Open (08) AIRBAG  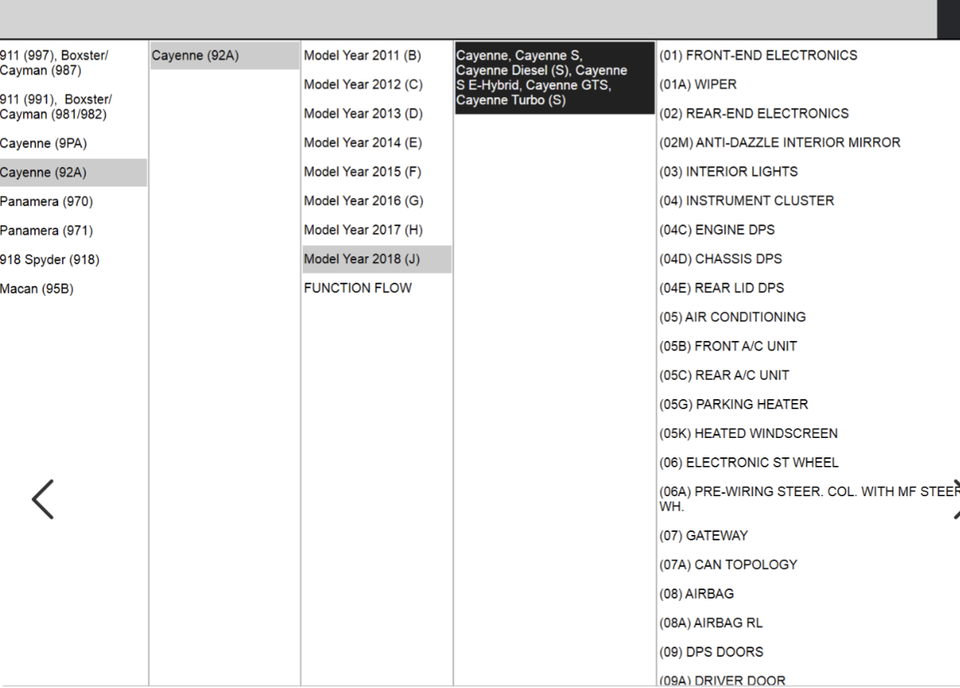[x=696, y=594]
